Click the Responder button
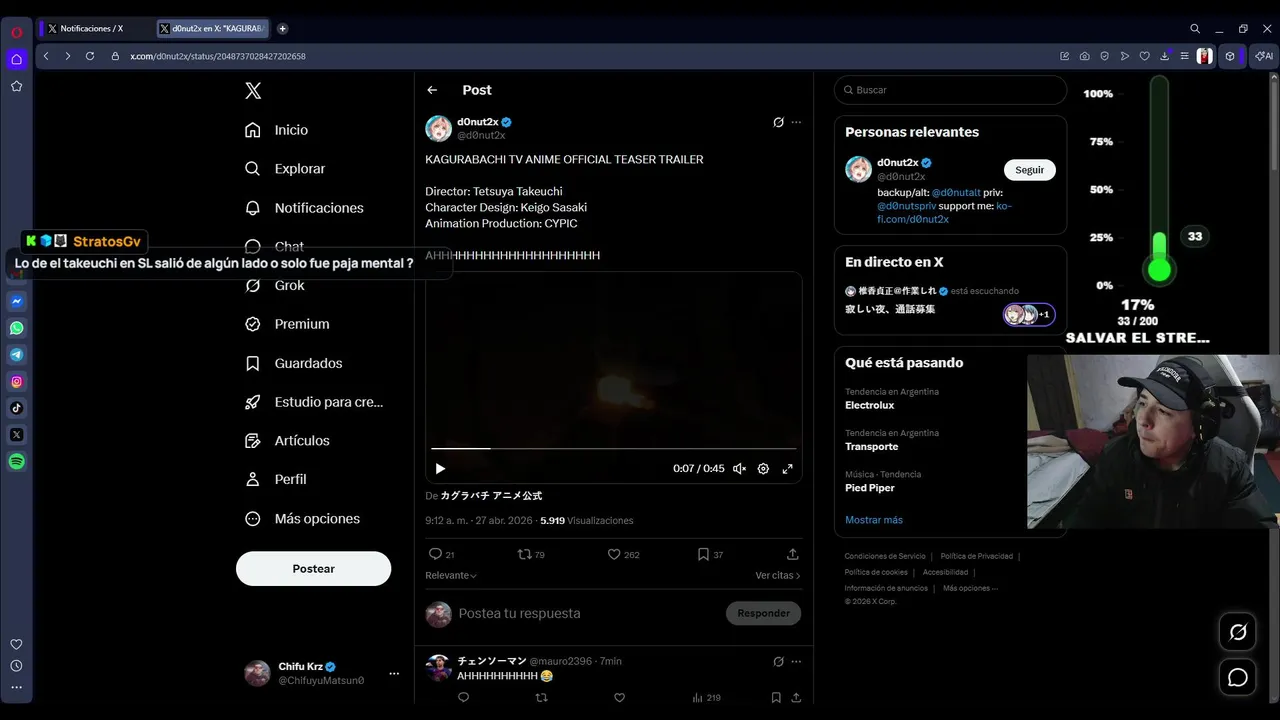Viewport: 1280px width, 720px height. tap(763, 613)
